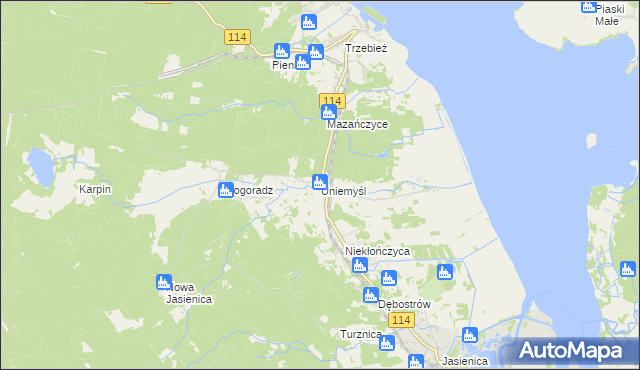Click the 114 road sign below Dębostrów
The image size is (640, 370).
coord(402,320)
